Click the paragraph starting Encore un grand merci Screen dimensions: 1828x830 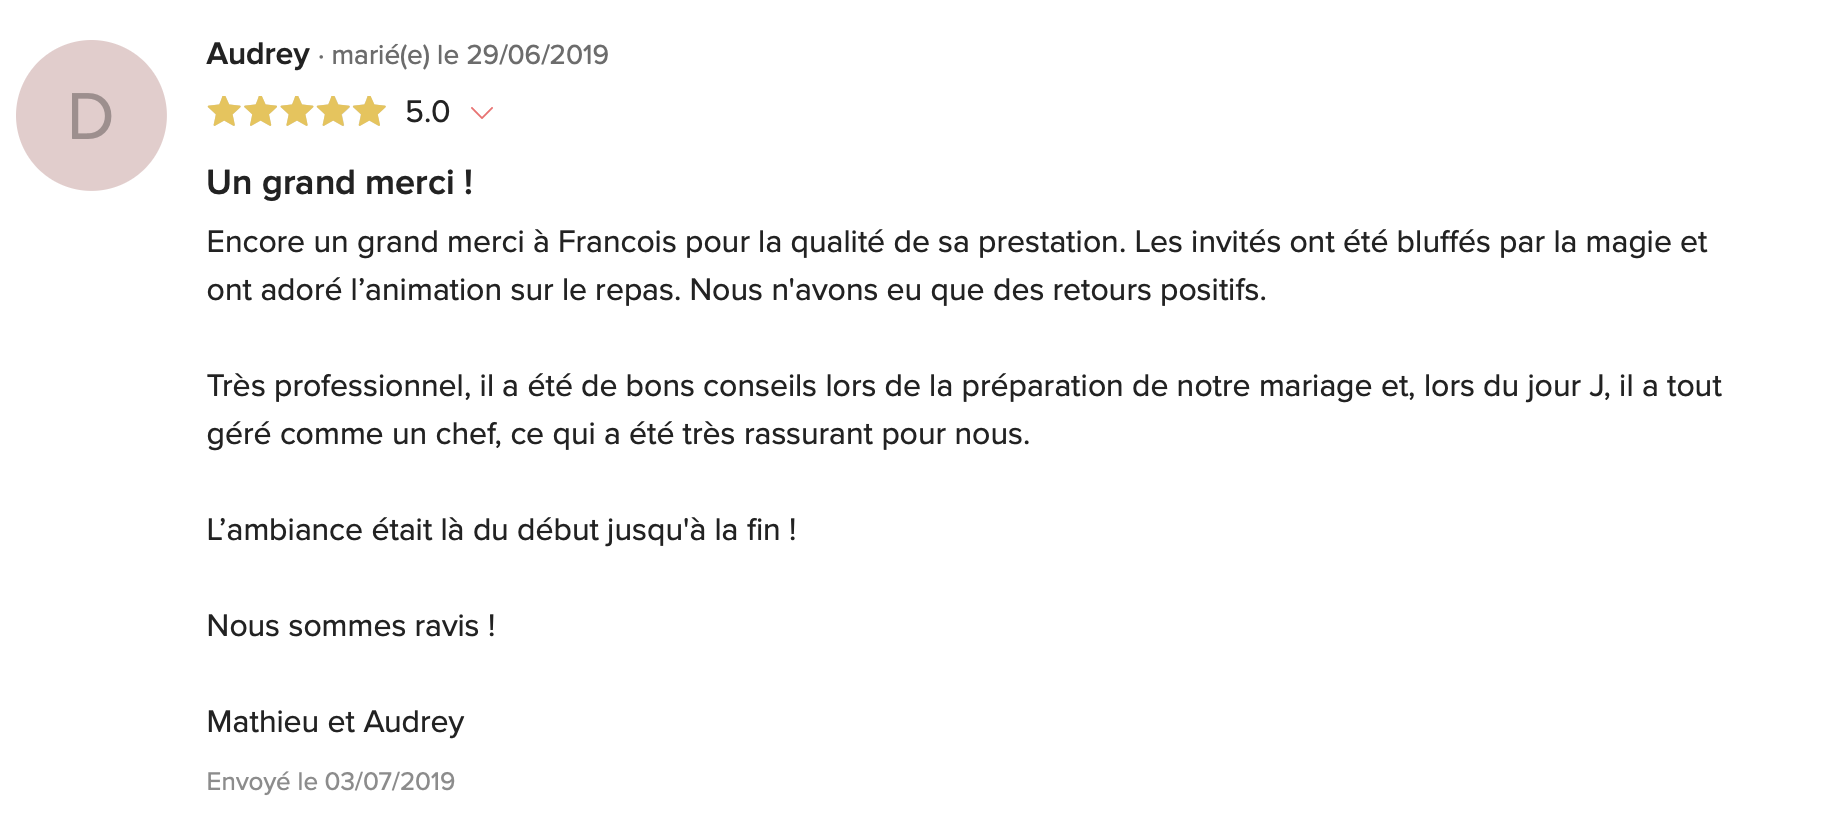[957, 266]
